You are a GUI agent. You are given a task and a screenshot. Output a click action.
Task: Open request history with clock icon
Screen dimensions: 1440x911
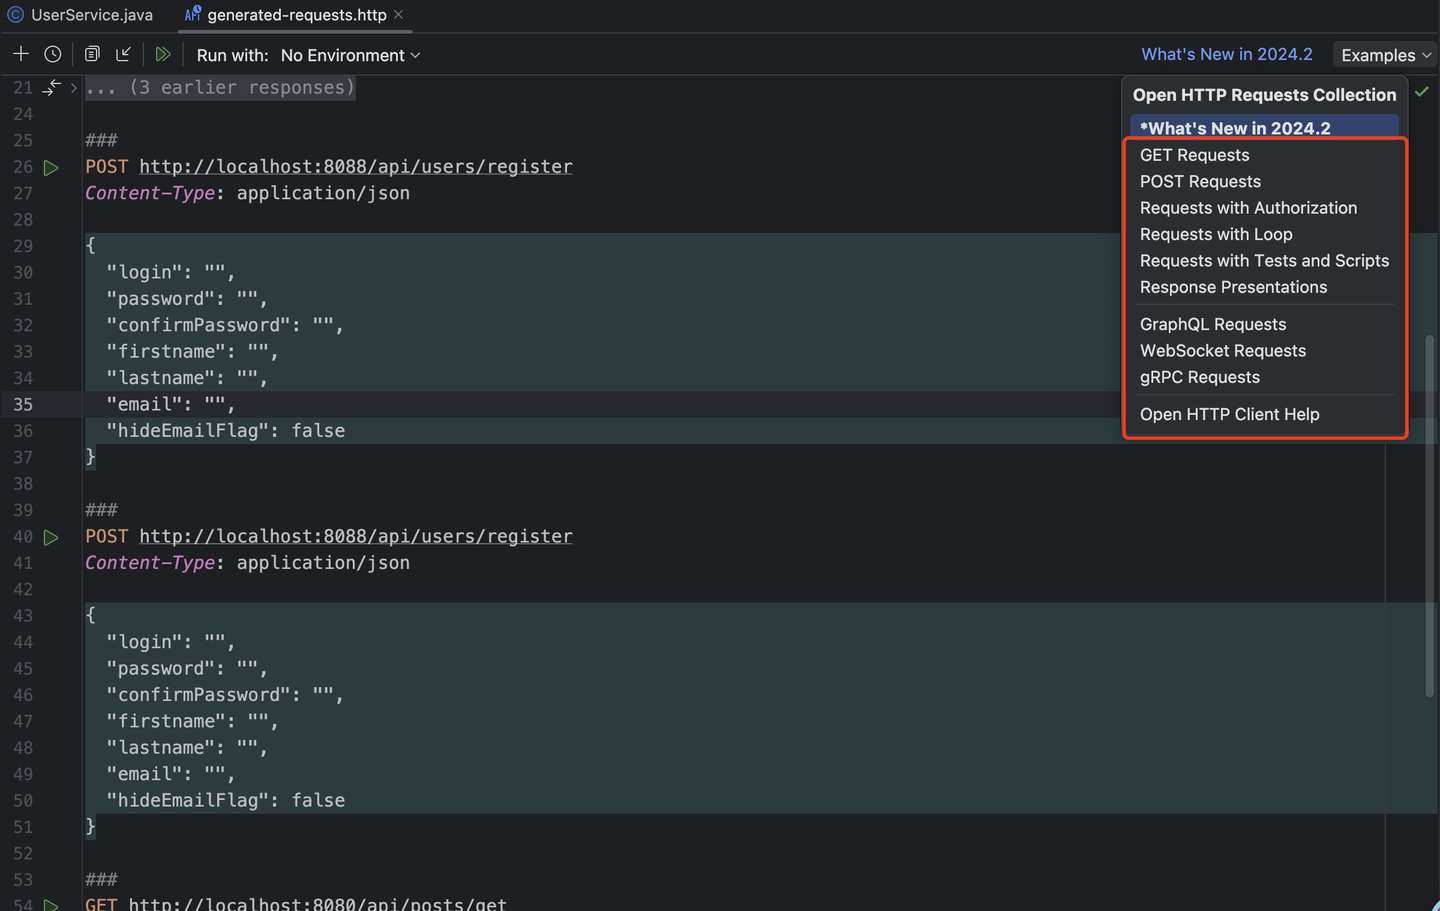pyautogui.click(x=52, y=53)
